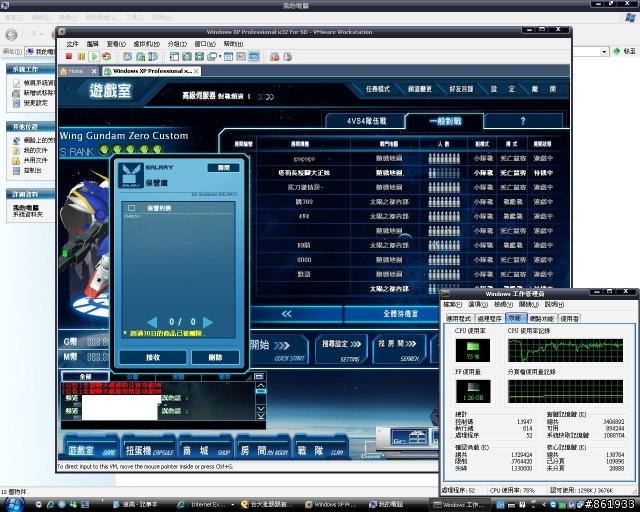Go to previous page arrow in storage list

tap(152, 322)
